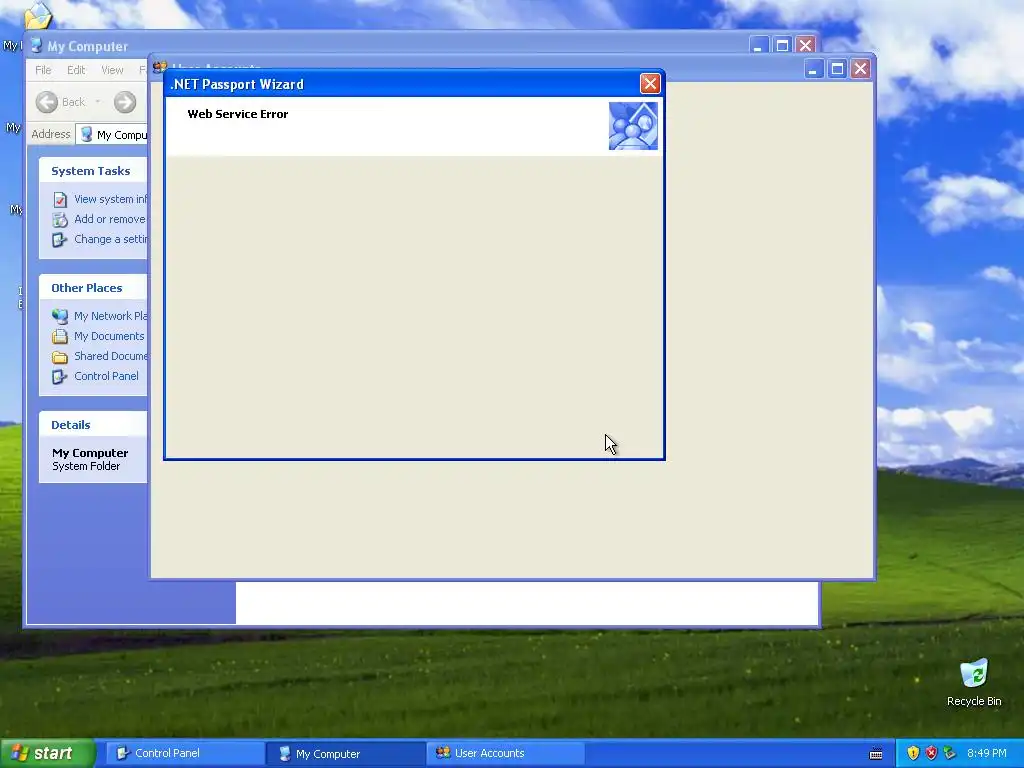Open View menu in My Computer window
Screen dimensions: 1024x768
click(112, 70)
